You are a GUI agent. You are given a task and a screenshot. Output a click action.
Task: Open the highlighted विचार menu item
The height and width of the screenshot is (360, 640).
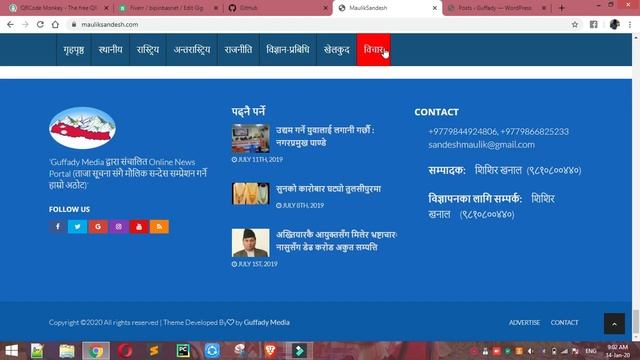(x=373, y=50)
